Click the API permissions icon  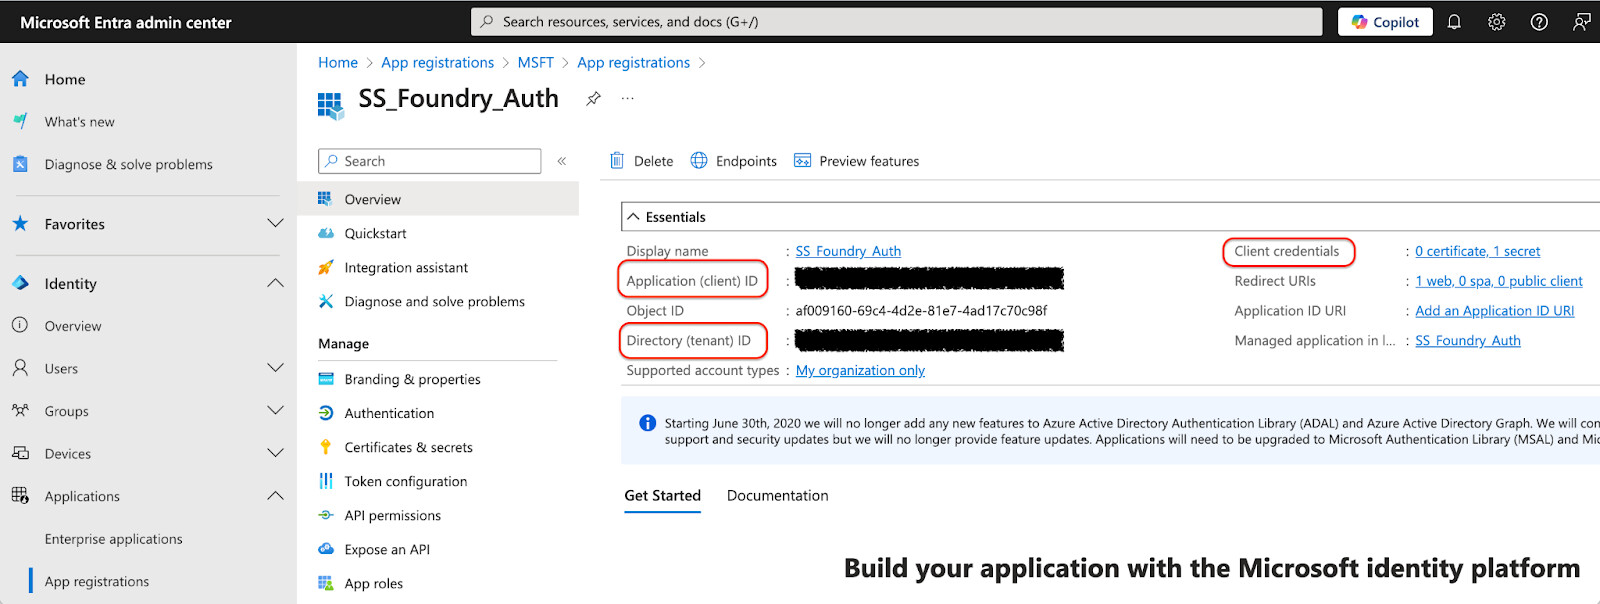(x=325, y=515)
